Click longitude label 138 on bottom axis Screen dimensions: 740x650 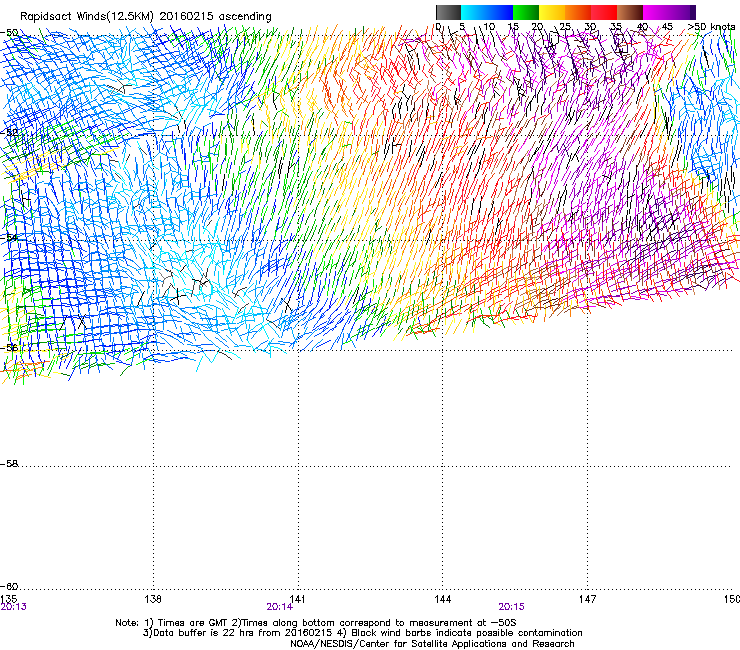153,599
